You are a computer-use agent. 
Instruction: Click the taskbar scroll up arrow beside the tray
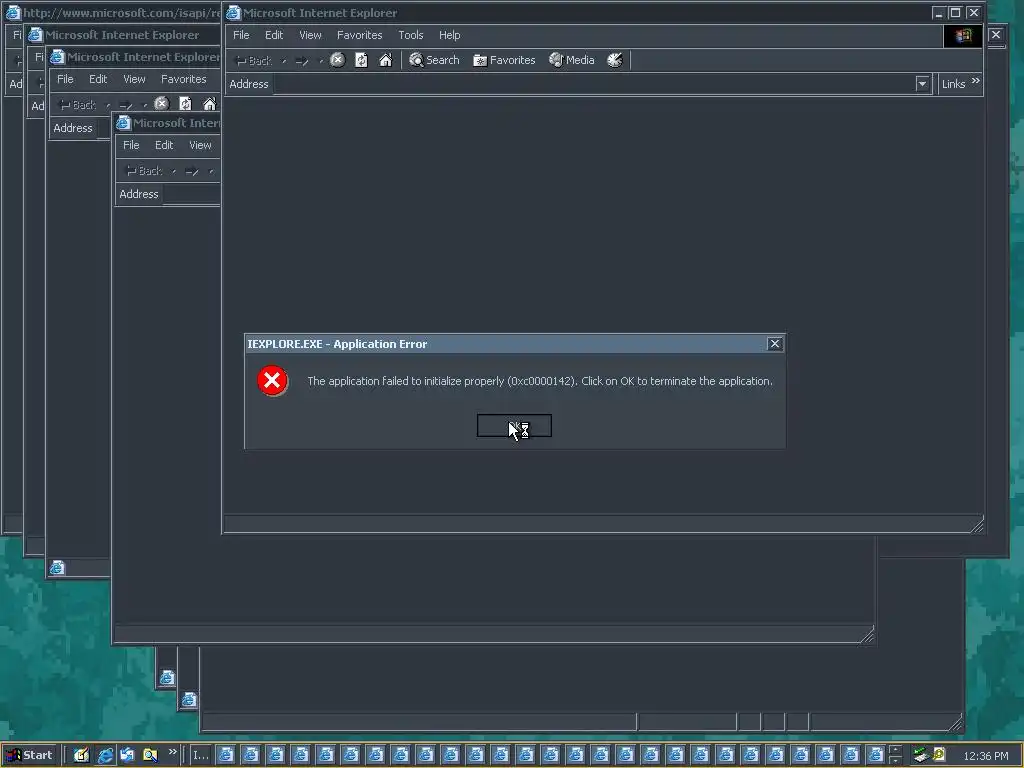click(895, 750)
